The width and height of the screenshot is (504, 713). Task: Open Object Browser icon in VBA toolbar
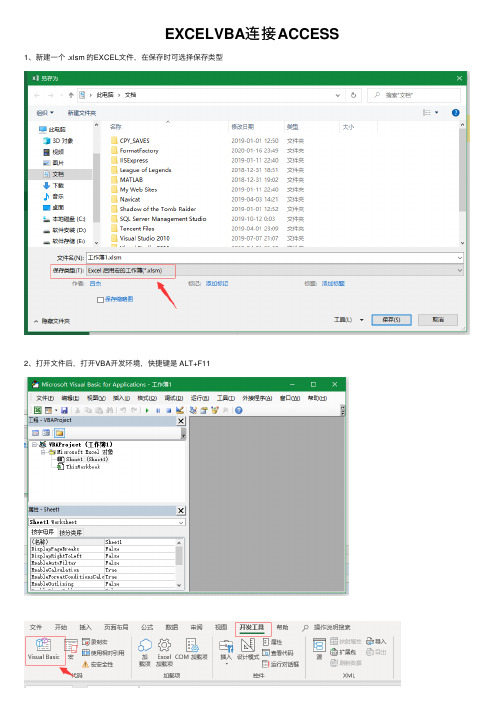click(x=215, y=410)
